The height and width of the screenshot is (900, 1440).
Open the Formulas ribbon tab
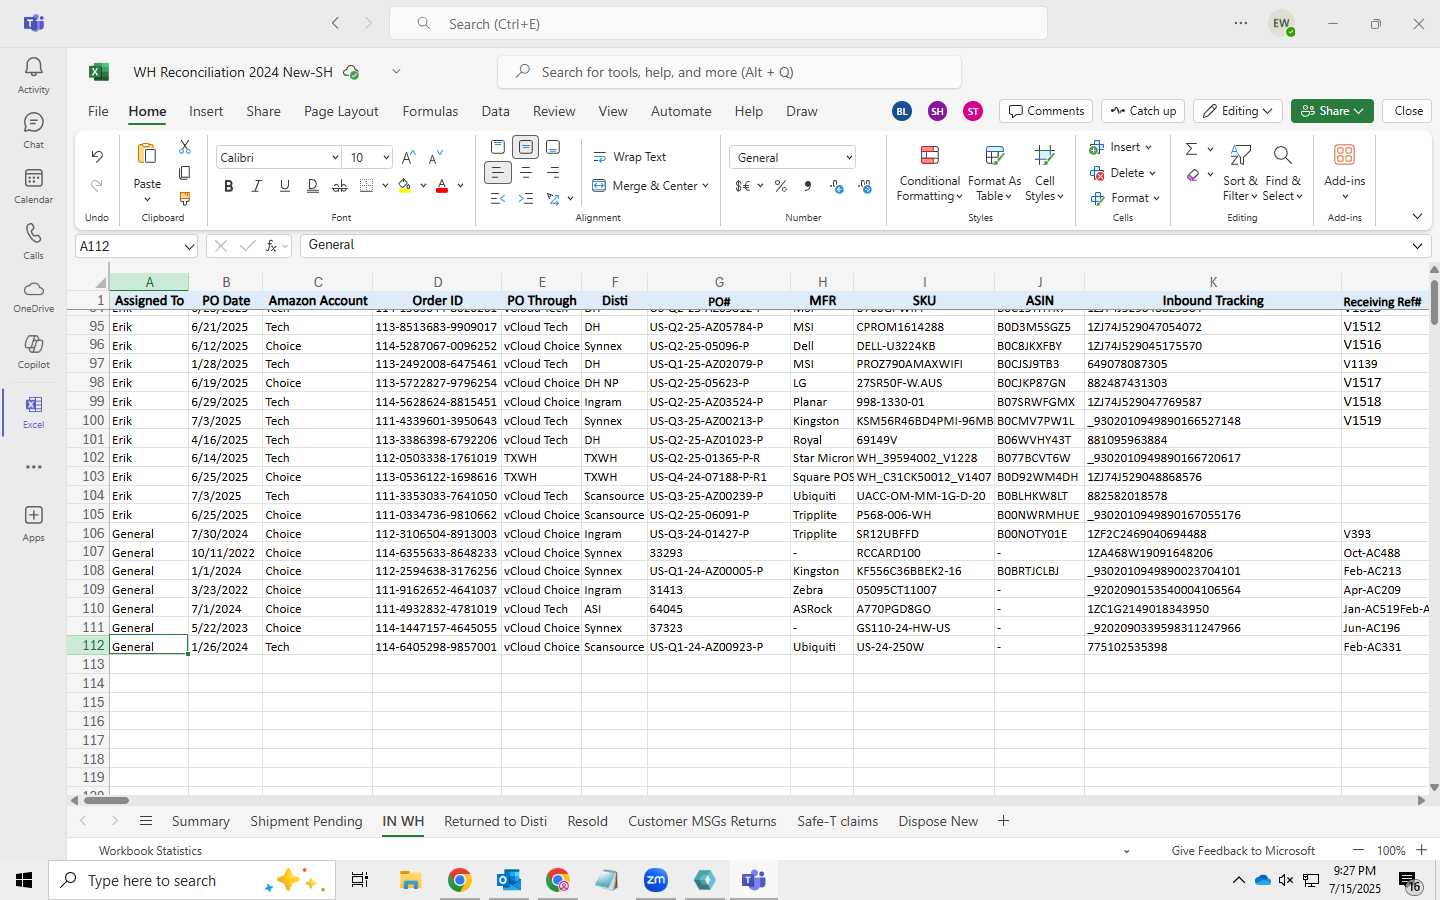430,111
